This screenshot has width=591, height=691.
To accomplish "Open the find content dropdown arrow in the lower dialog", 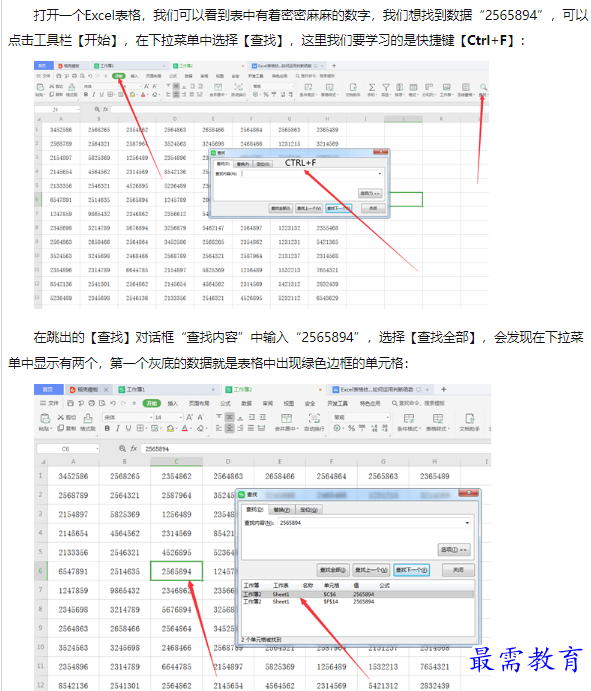I will tap(467, 523).
